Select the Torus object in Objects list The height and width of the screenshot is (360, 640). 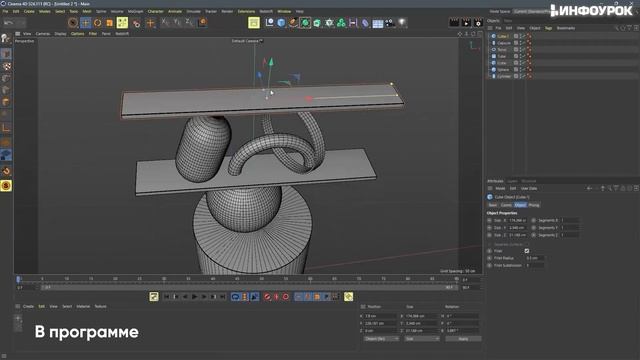[502, 50]
